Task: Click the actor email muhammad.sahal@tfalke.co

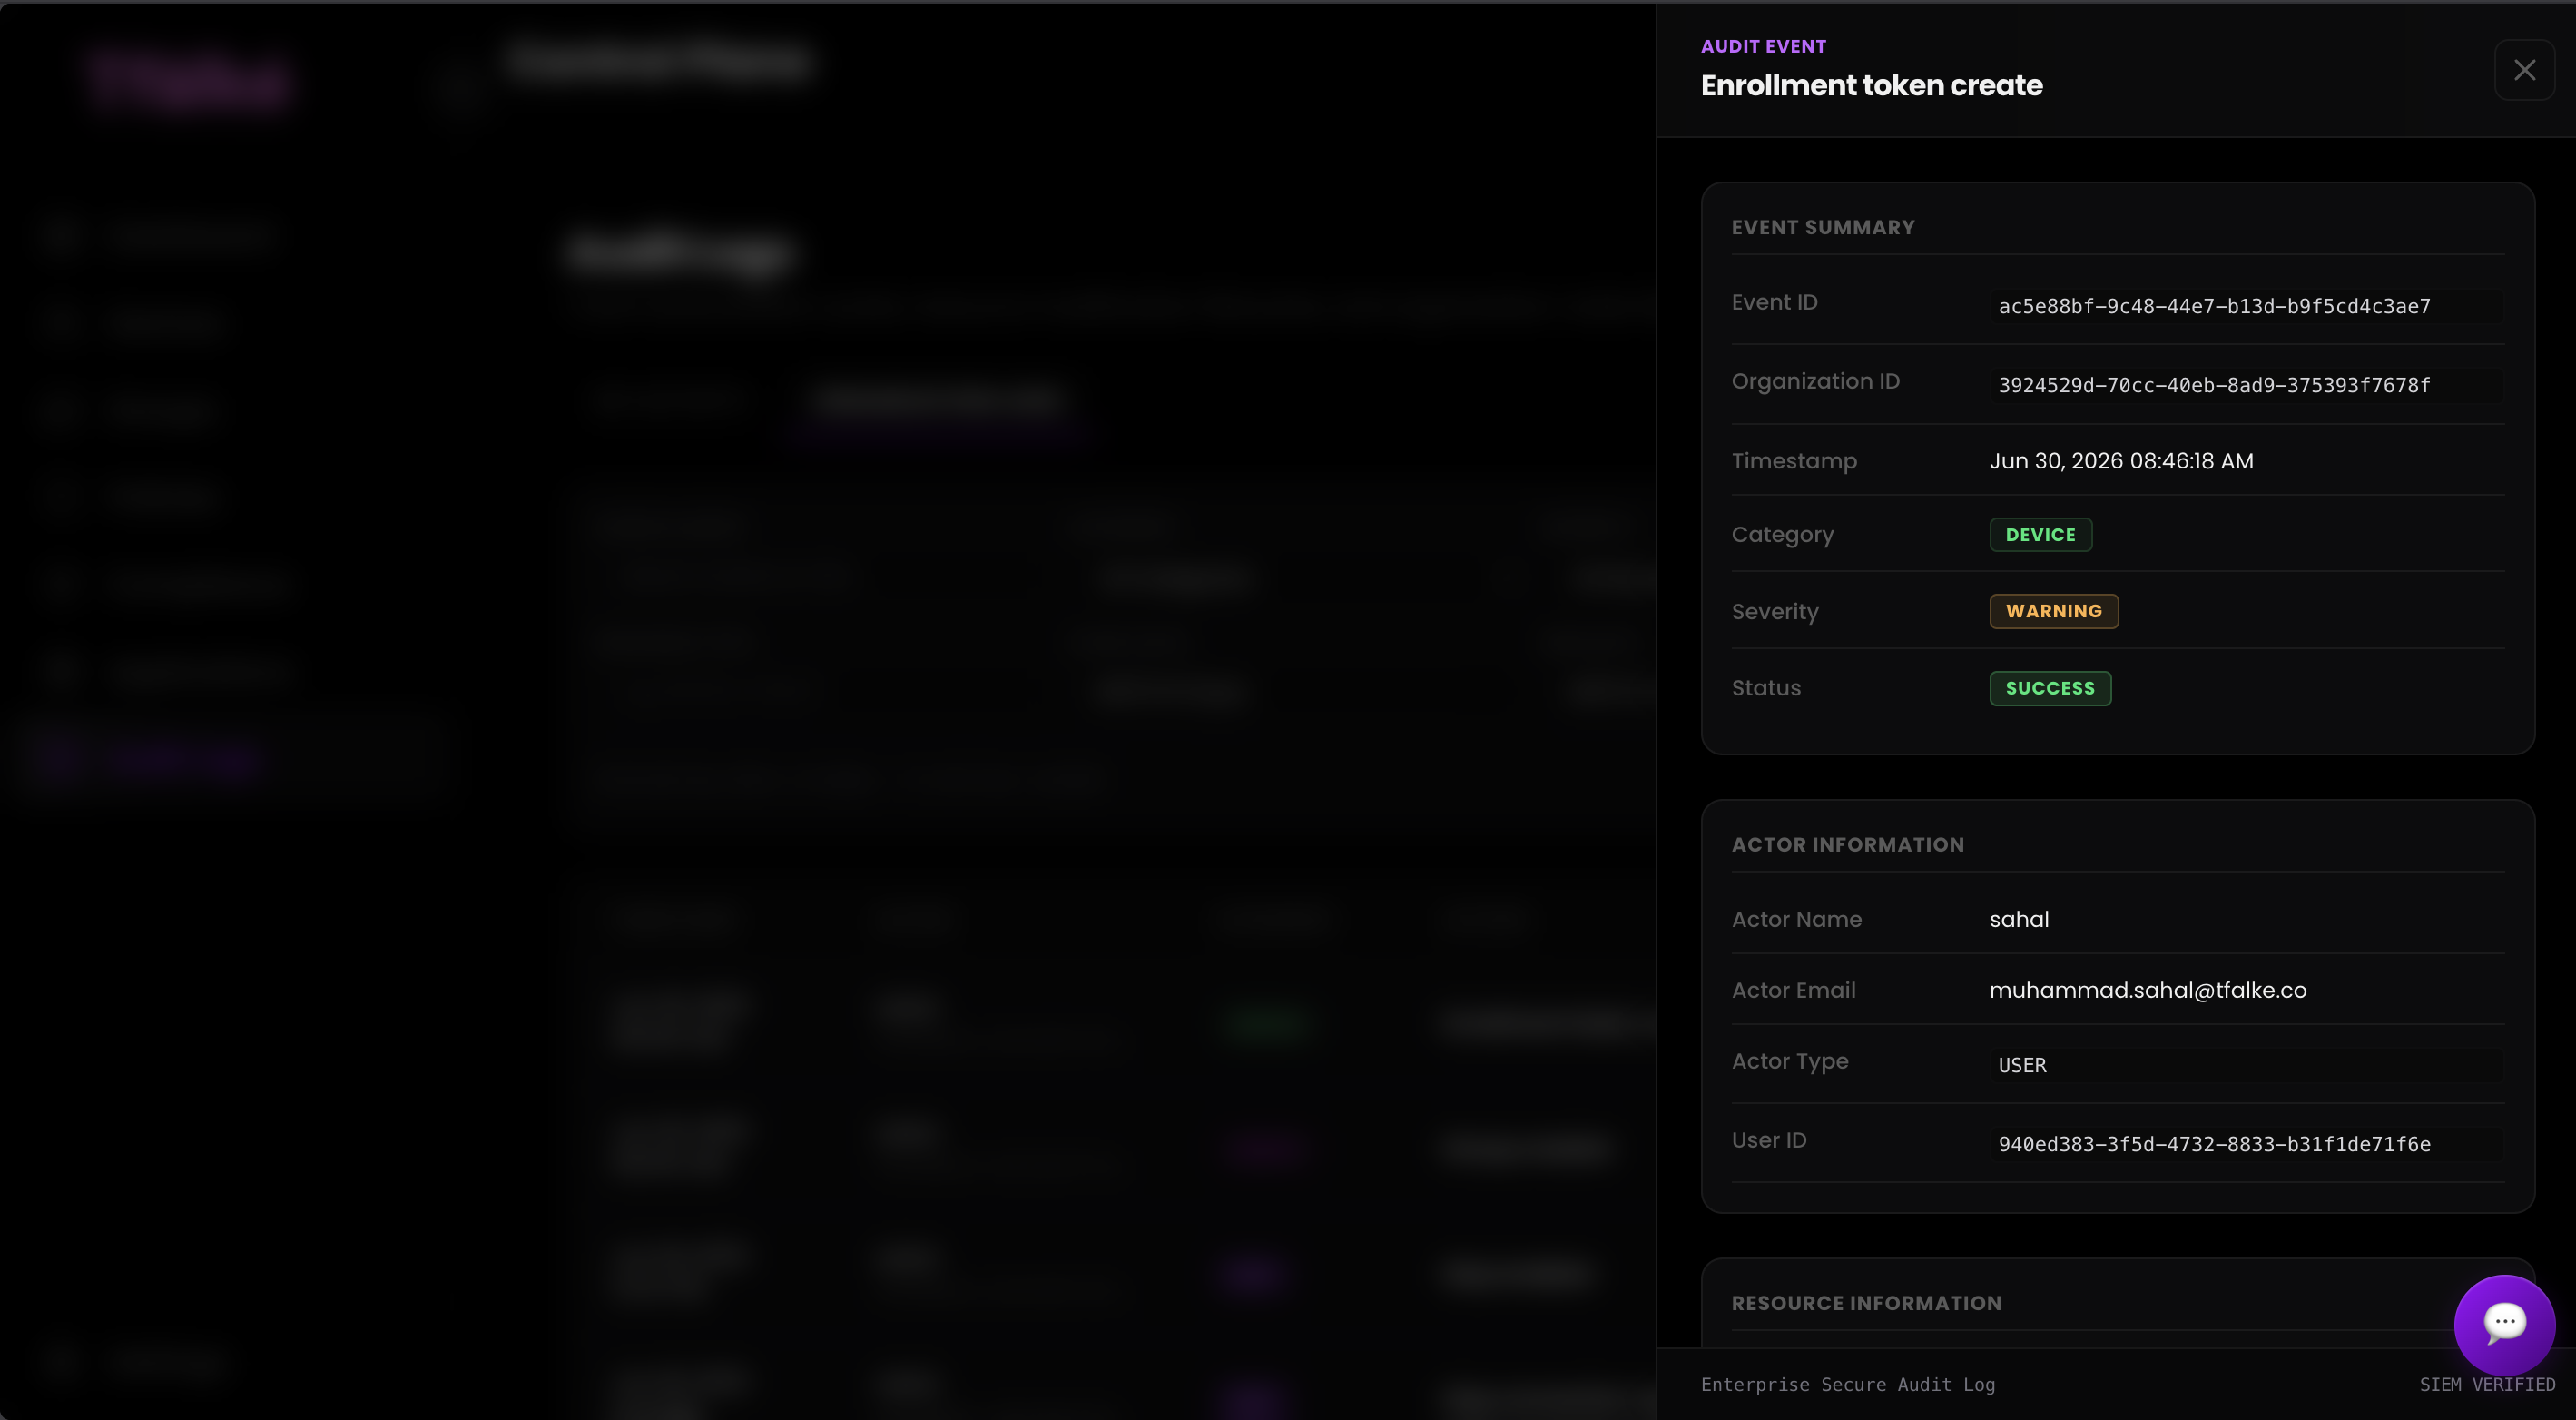Action: click(2148, 990)
